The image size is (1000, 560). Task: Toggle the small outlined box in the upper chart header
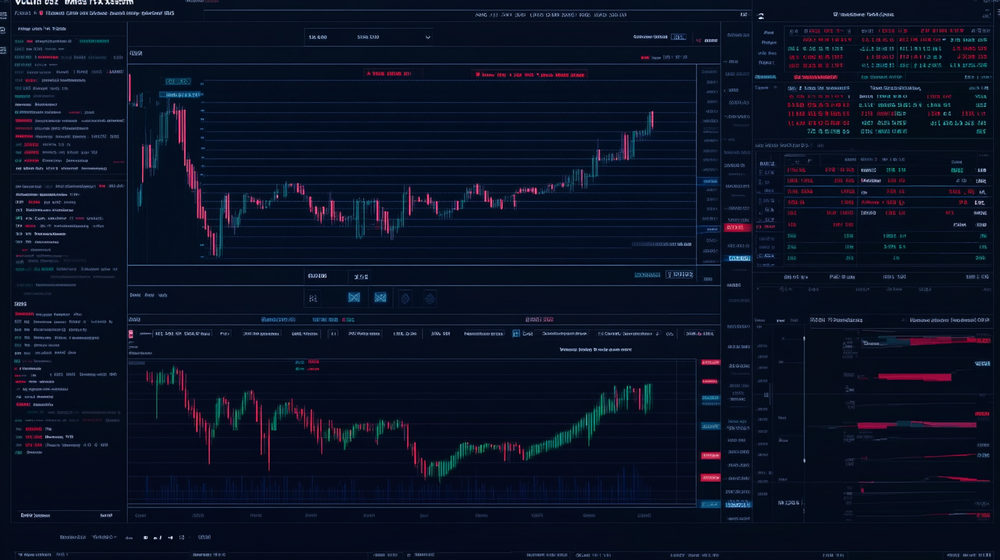[678, 37]
